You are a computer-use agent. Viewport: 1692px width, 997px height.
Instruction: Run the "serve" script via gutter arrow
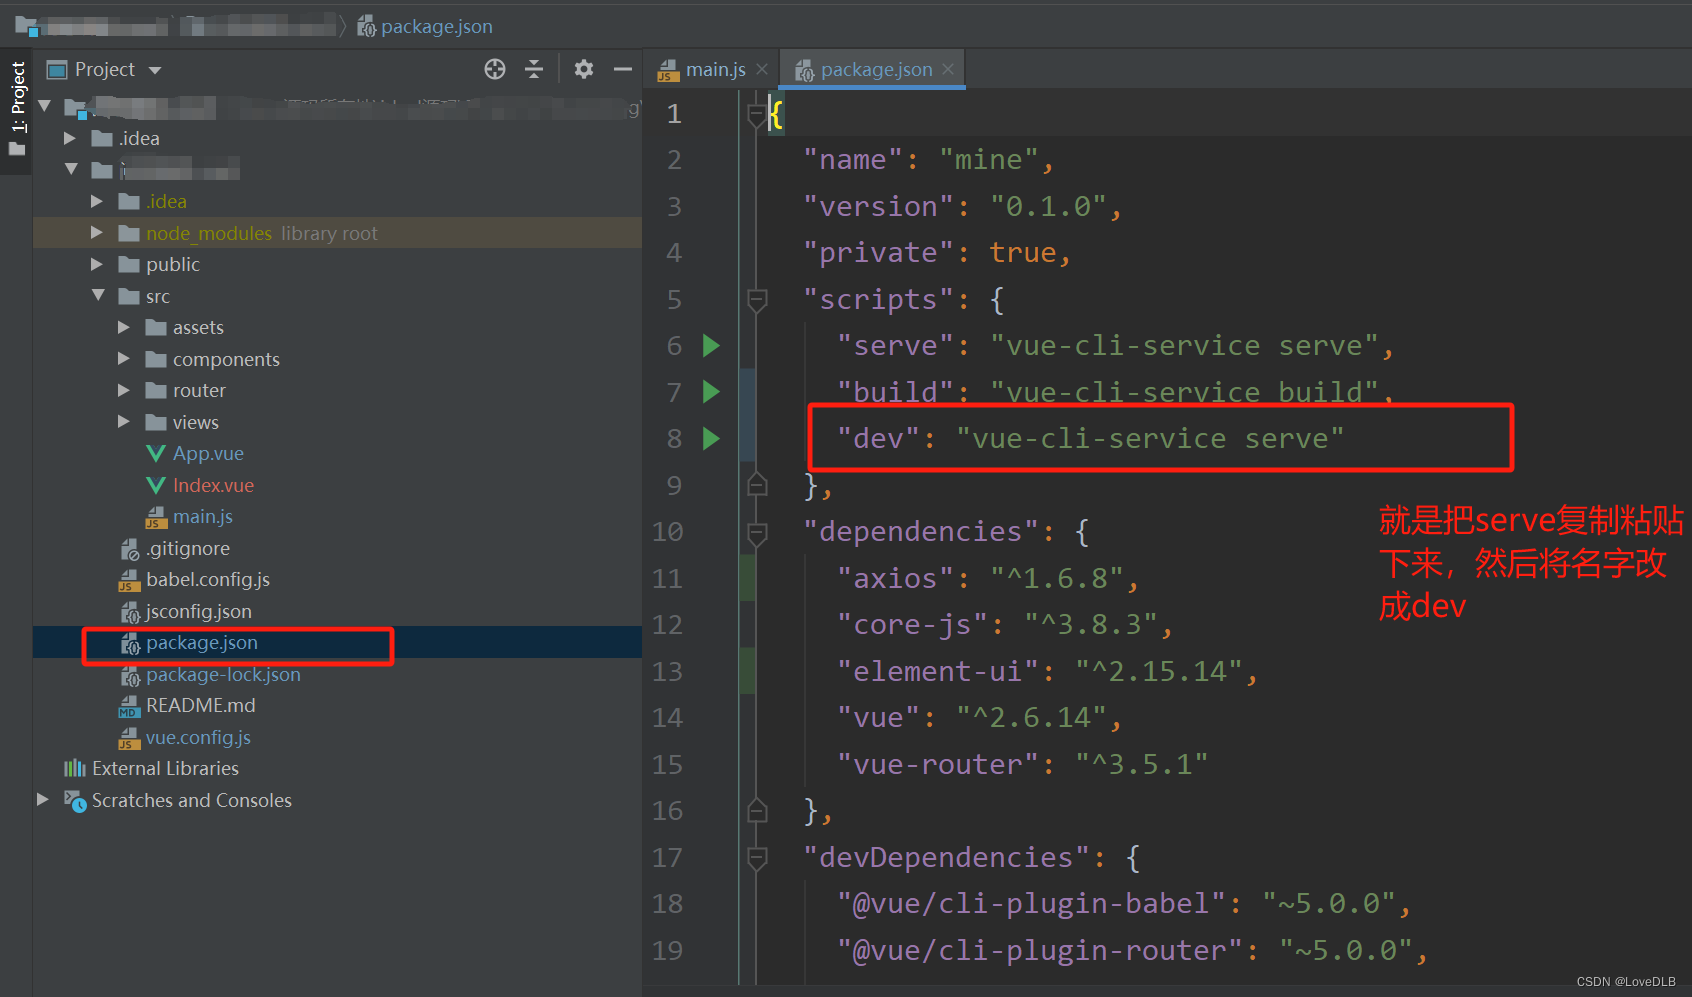click(711, 345)
